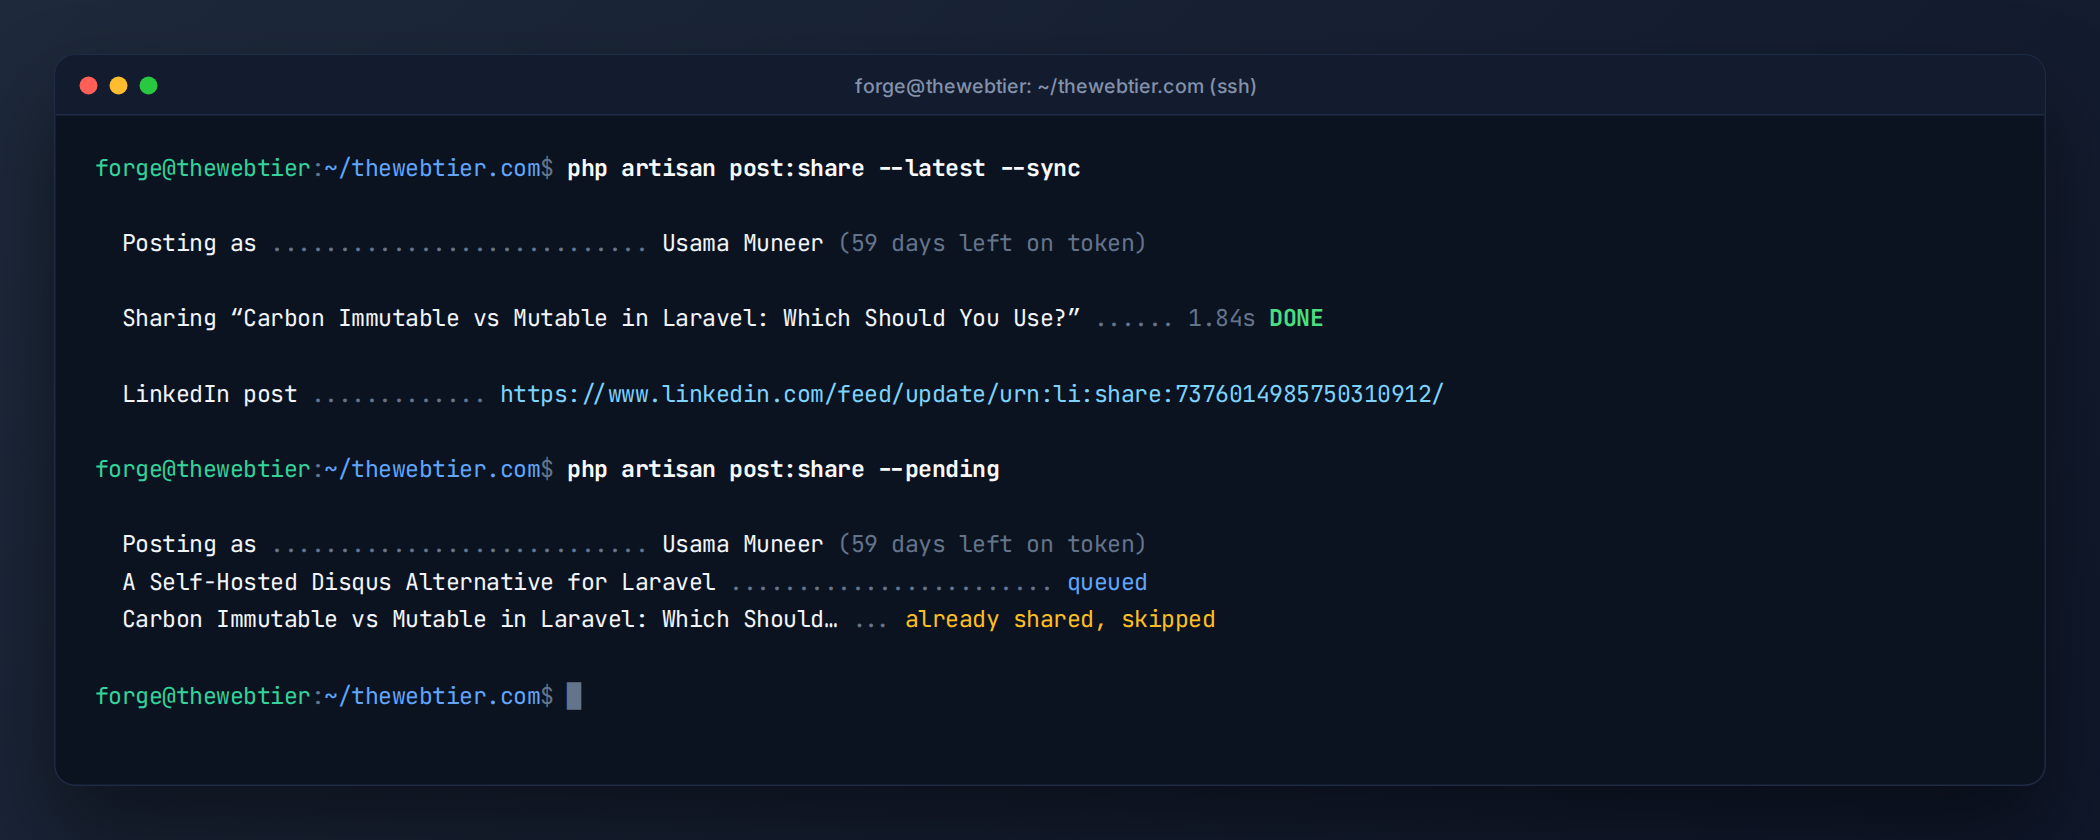The width and height of the screenshot is (2100, 840).
Task: Click the window title 'forge@thewebtier: ~/thewebtier.com (ssh)'
Action: point(1055,86)
